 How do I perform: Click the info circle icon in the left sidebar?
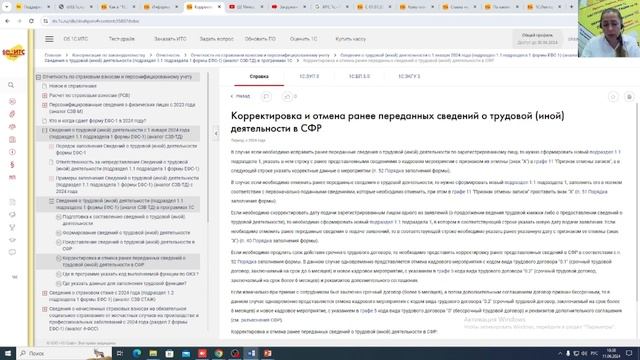12,152
